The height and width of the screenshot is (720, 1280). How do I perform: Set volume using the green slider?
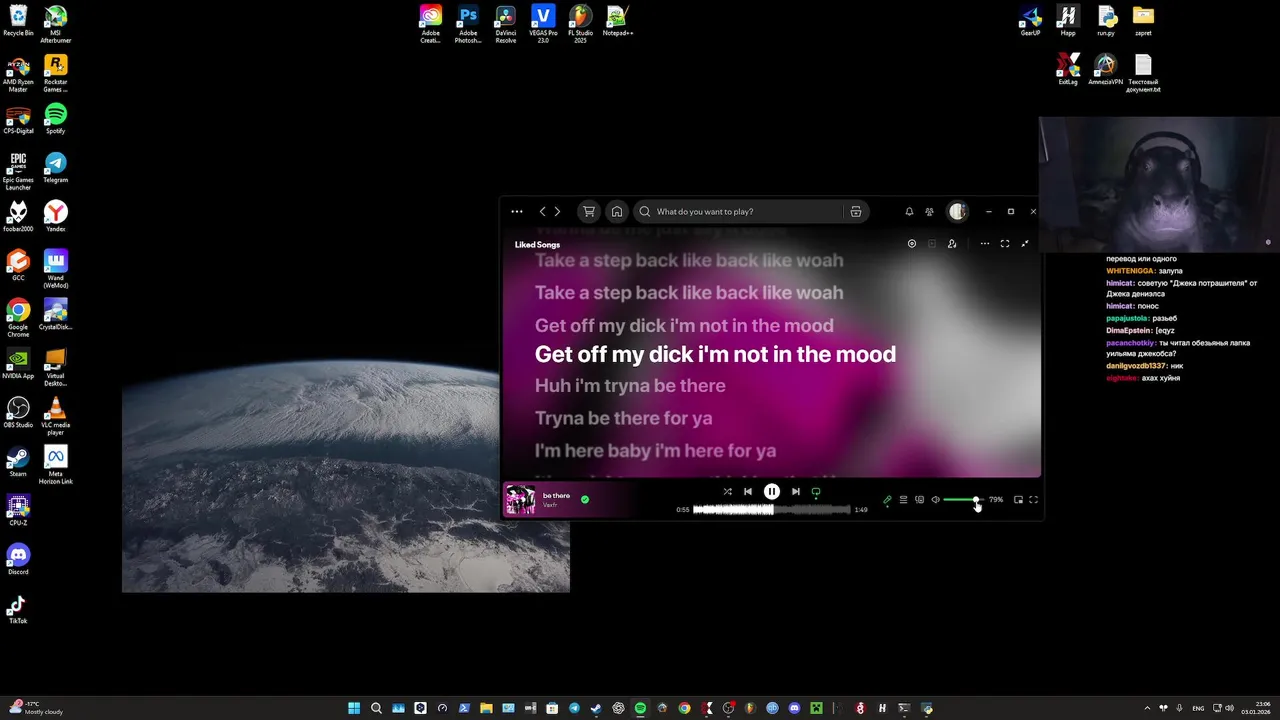964,500
